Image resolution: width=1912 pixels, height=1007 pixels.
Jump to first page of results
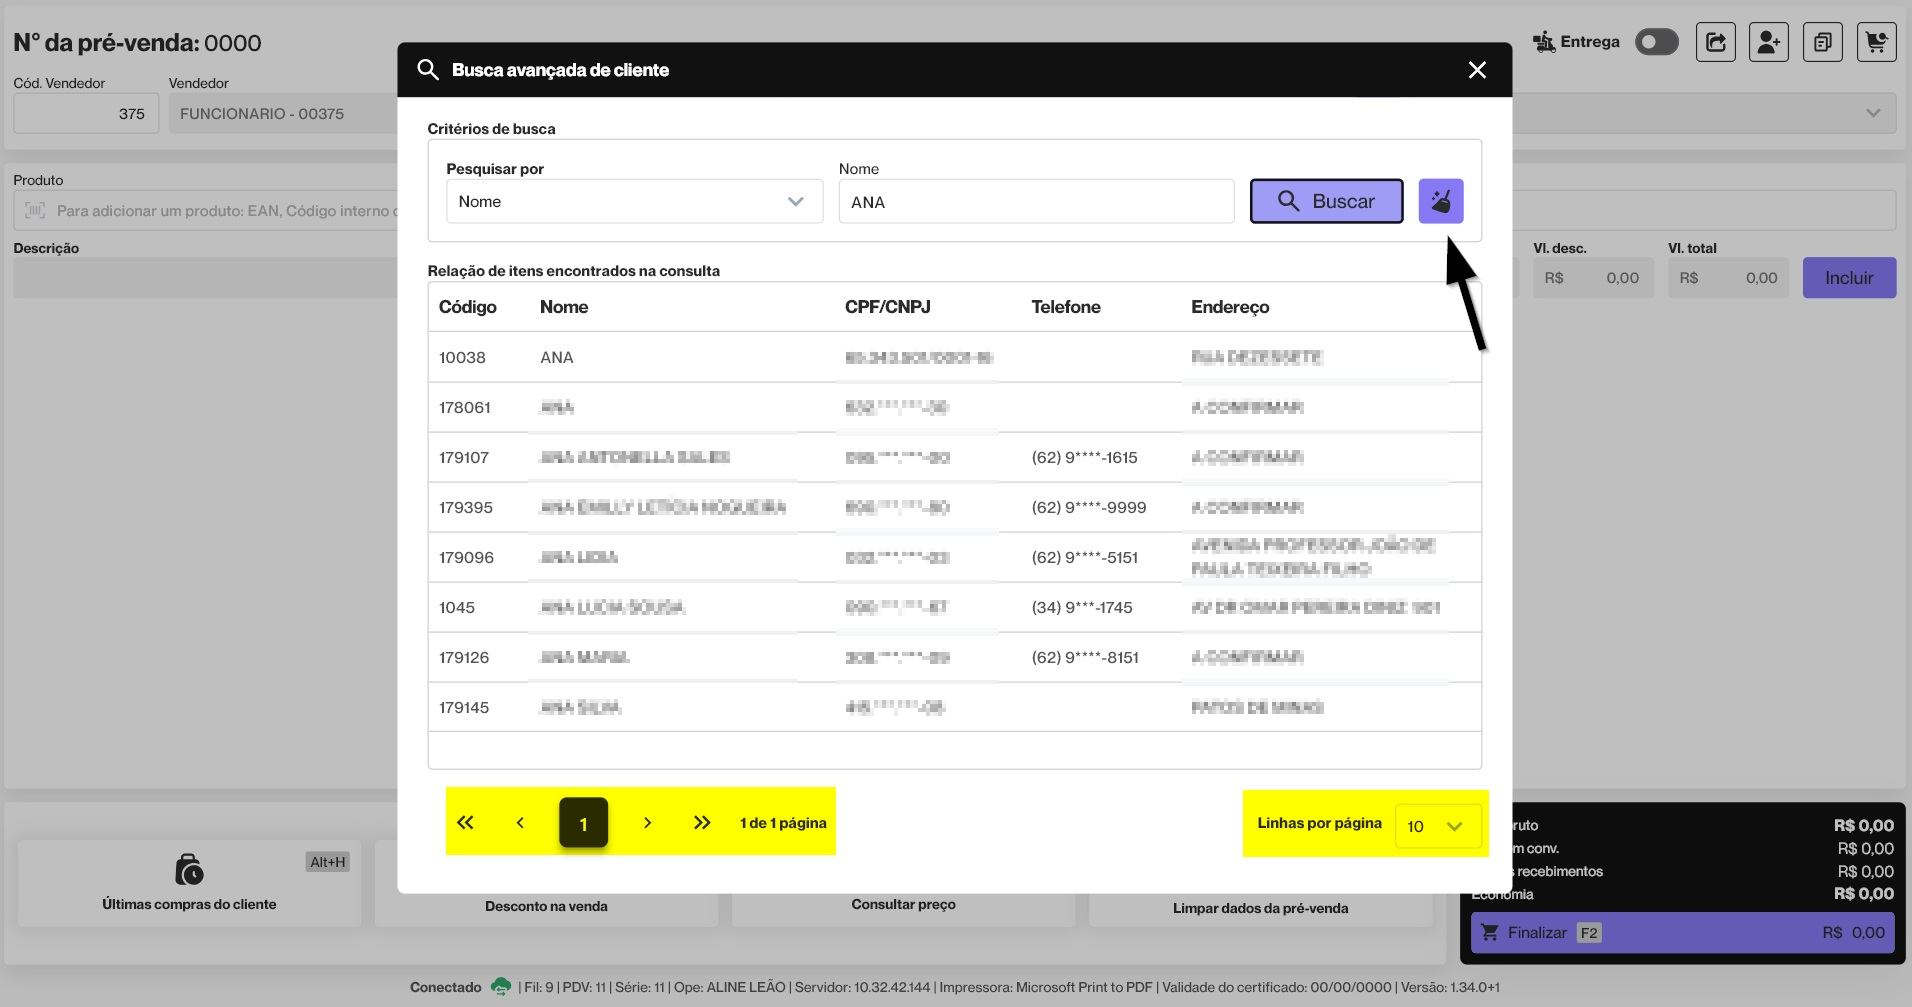[x=465, y=823]
